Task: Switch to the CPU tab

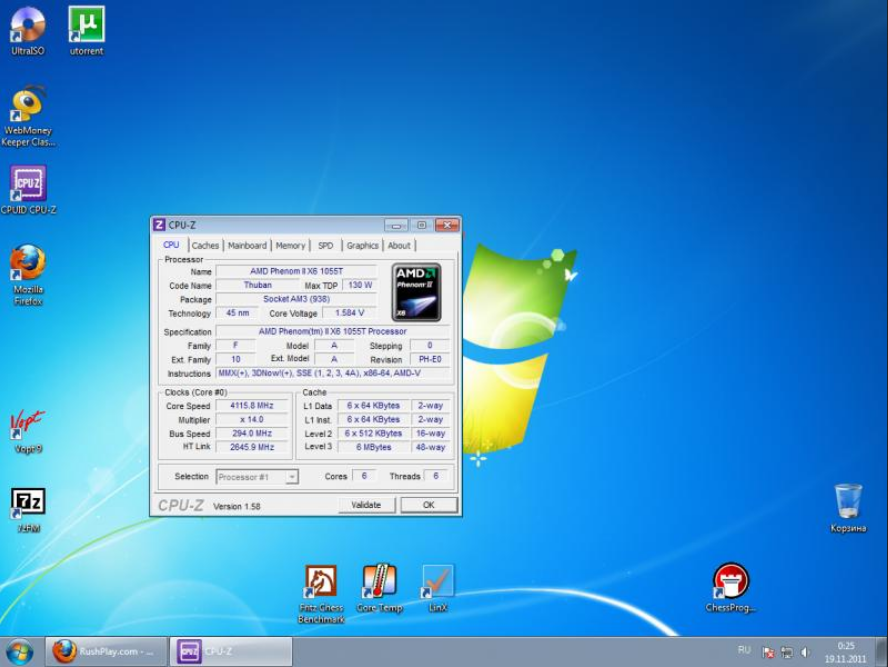Action: 171,245
